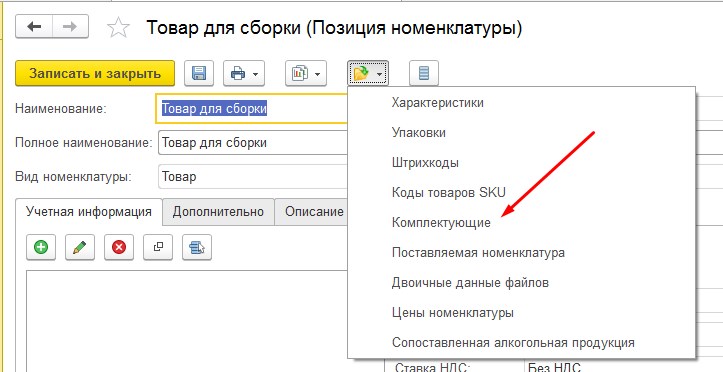723x372 pixels.
Task: Click the 'Записать и закрыть' button
Action: pyautogui.click(x=95, y=73)
